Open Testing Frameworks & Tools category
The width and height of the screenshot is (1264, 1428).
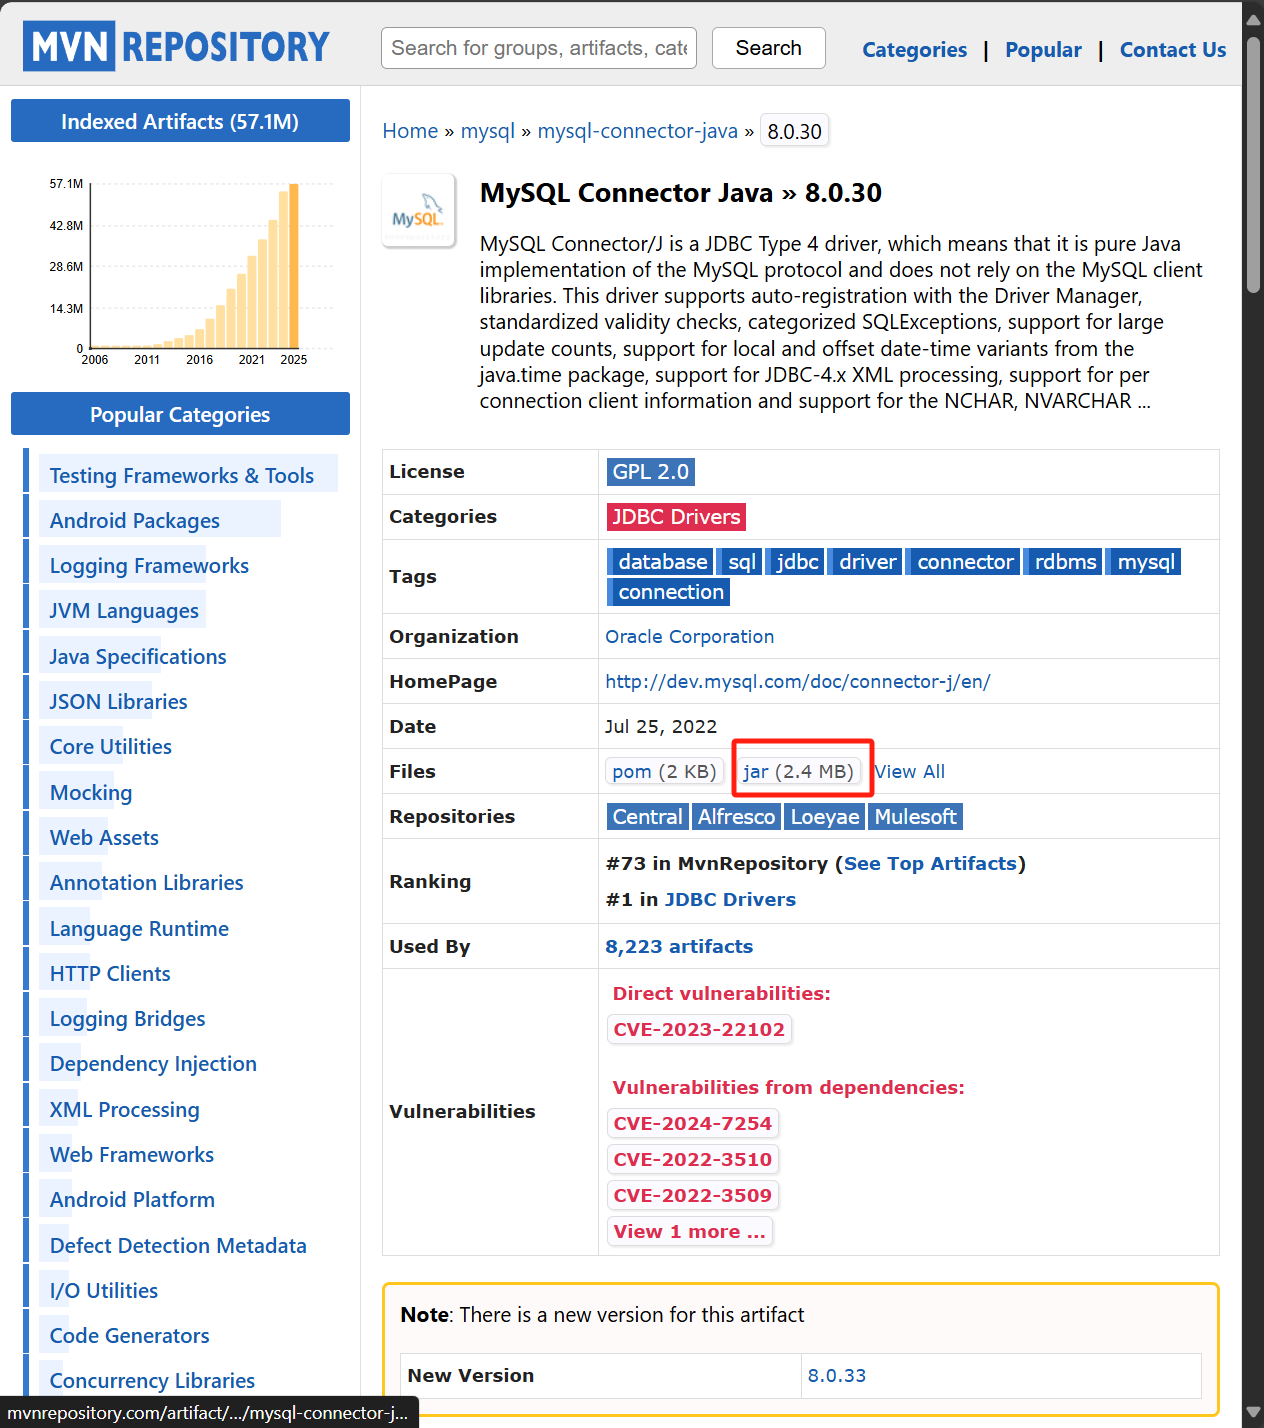tap(182, 476)
